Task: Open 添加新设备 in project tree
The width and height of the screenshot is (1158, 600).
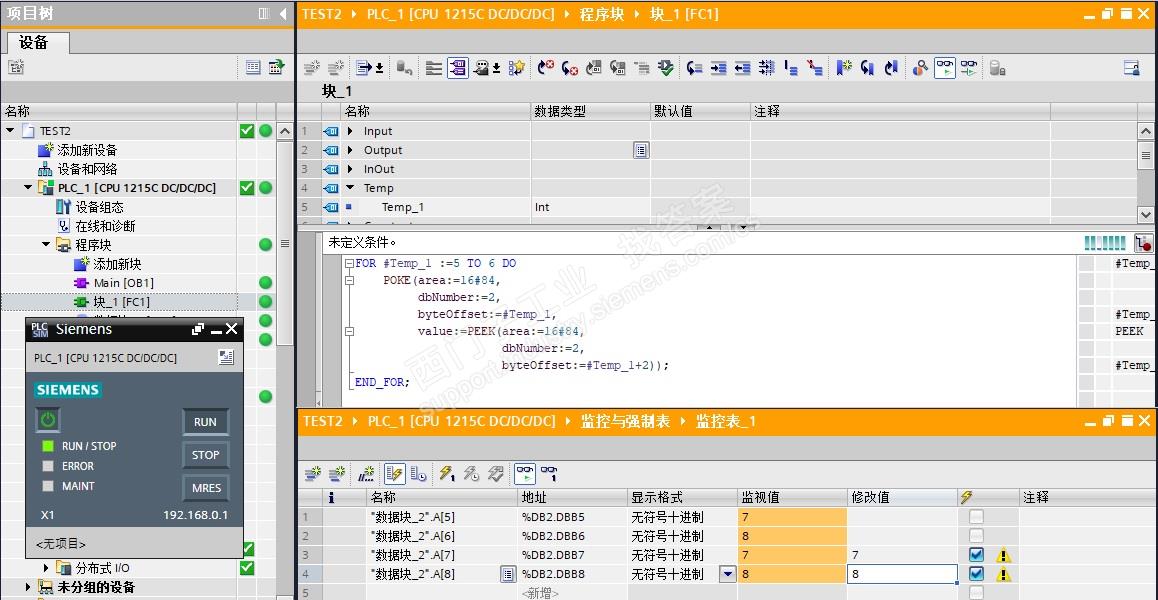Action: (87, 150)
